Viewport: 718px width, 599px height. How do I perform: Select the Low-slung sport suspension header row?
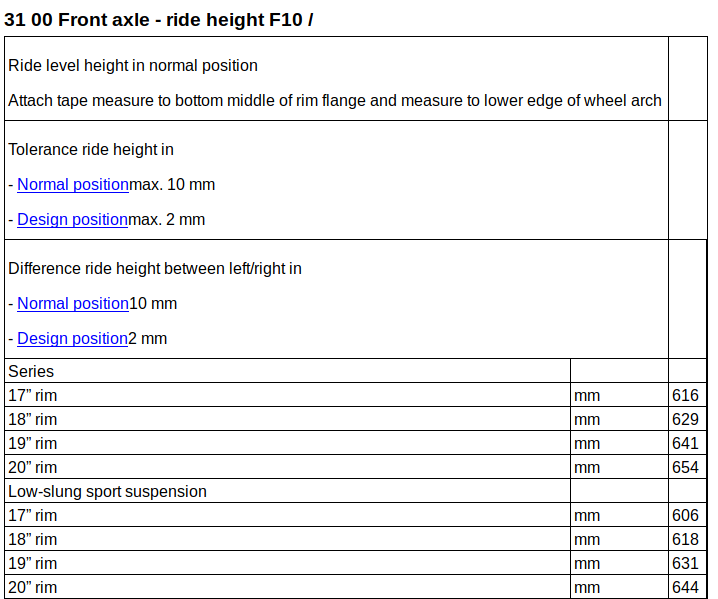pos(356,491)
